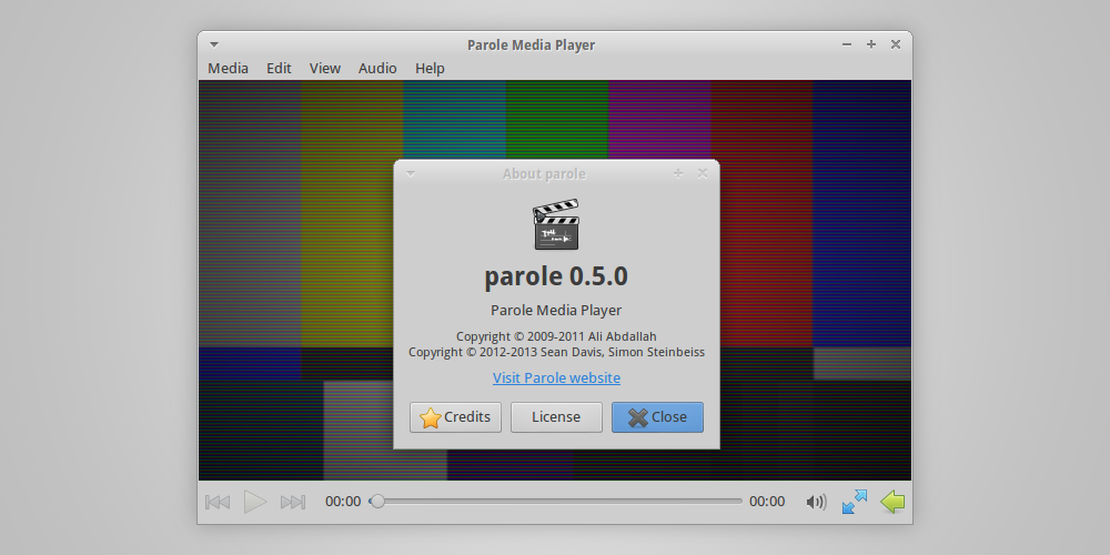Click the 'Parole Media Player' description in dialog
The height and width of the screenshot is (555, 1110).
(x=556, y=310)
